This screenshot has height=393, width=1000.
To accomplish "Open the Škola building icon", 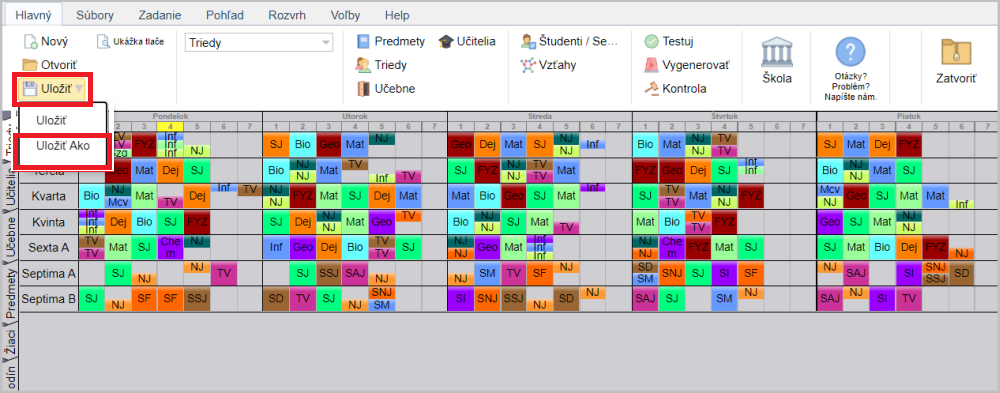I will (777, 52).
